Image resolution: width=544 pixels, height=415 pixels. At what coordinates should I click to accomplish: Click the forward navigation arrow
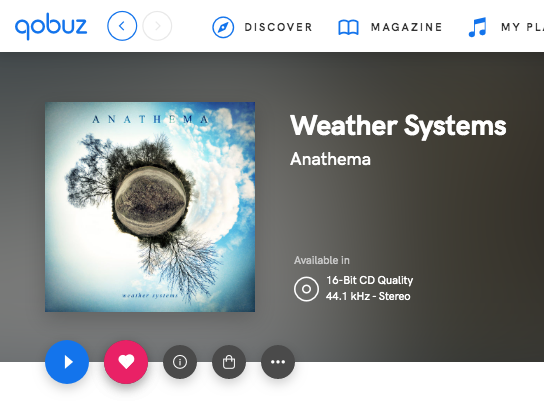pos(157,26)
